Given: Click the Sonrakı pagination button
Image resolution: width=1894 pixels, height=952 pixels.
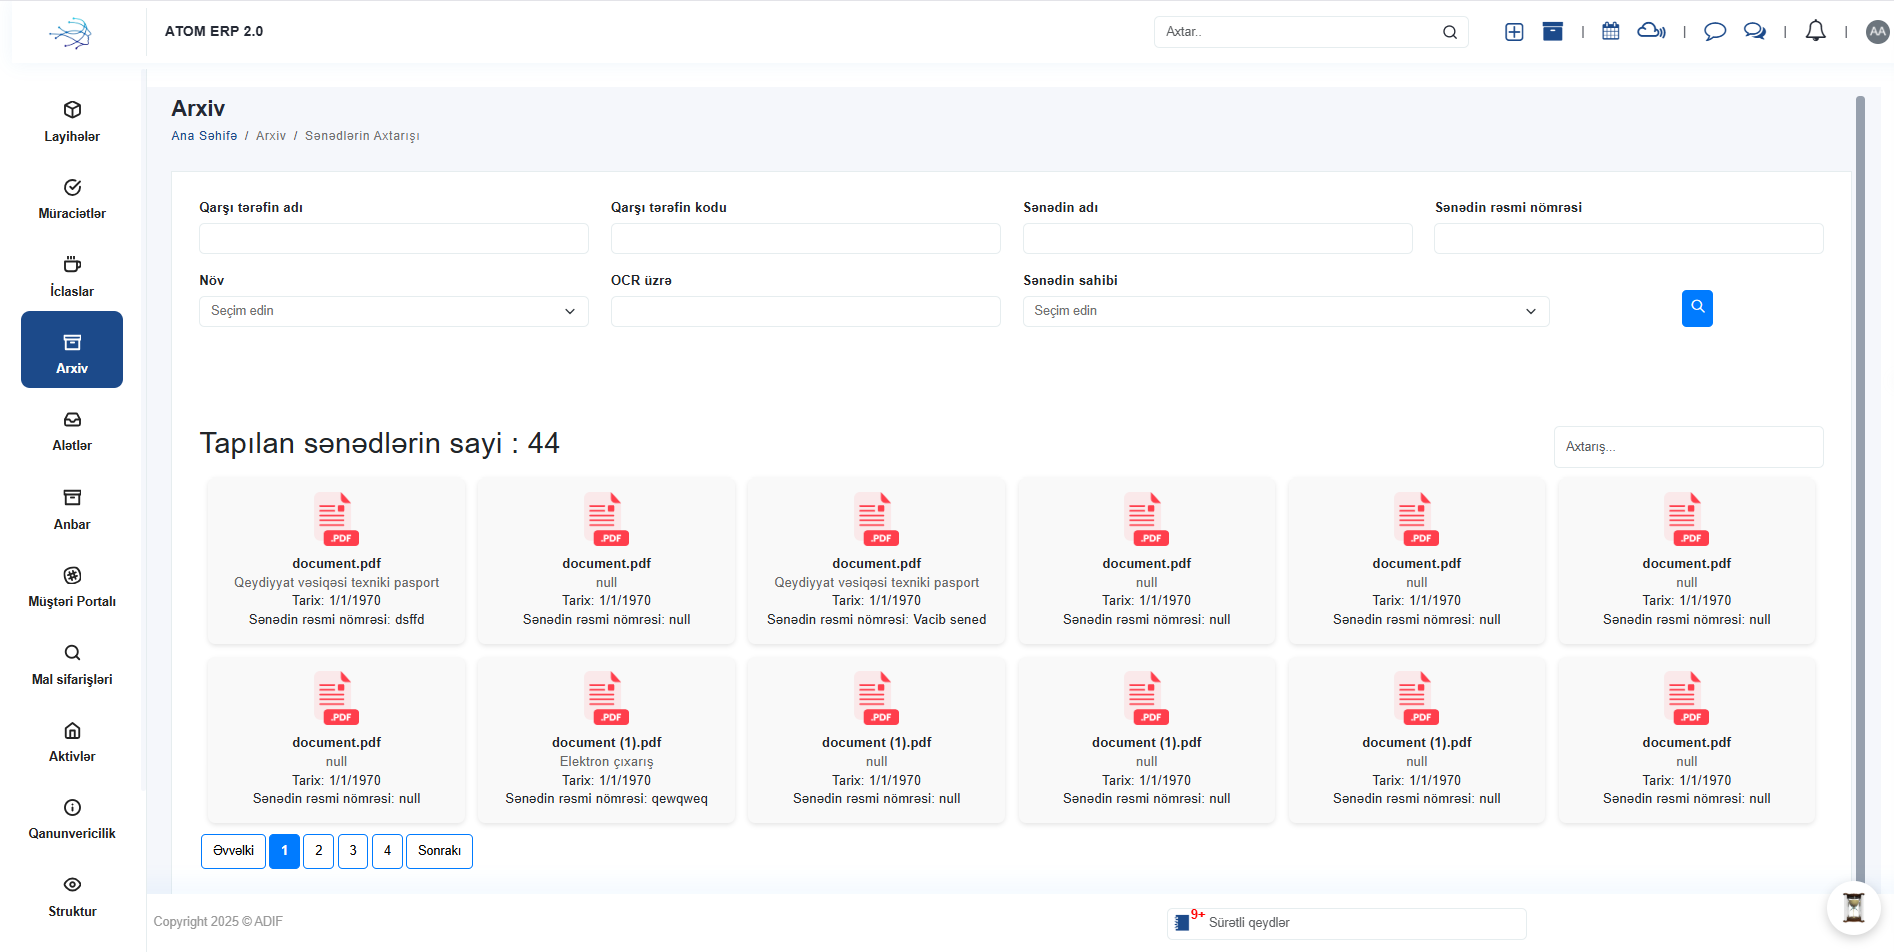Looking at the screenshot, I should [439, 851].
